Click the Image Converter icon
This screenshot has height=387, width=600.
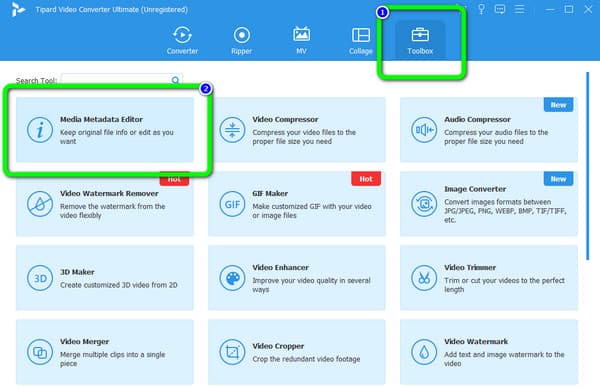click(424, 204)
